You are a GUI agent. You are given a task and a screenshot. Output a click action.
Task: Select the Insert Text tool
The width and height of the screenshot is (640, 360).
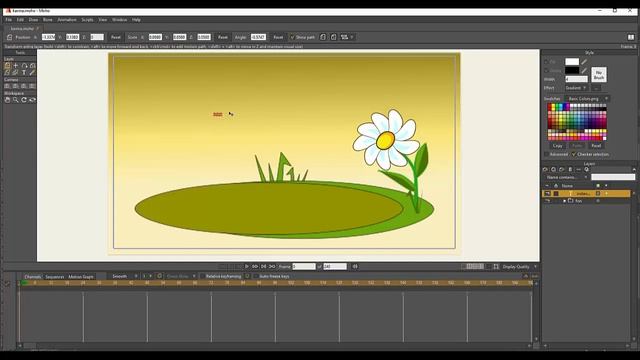click(x=24, y=72)
